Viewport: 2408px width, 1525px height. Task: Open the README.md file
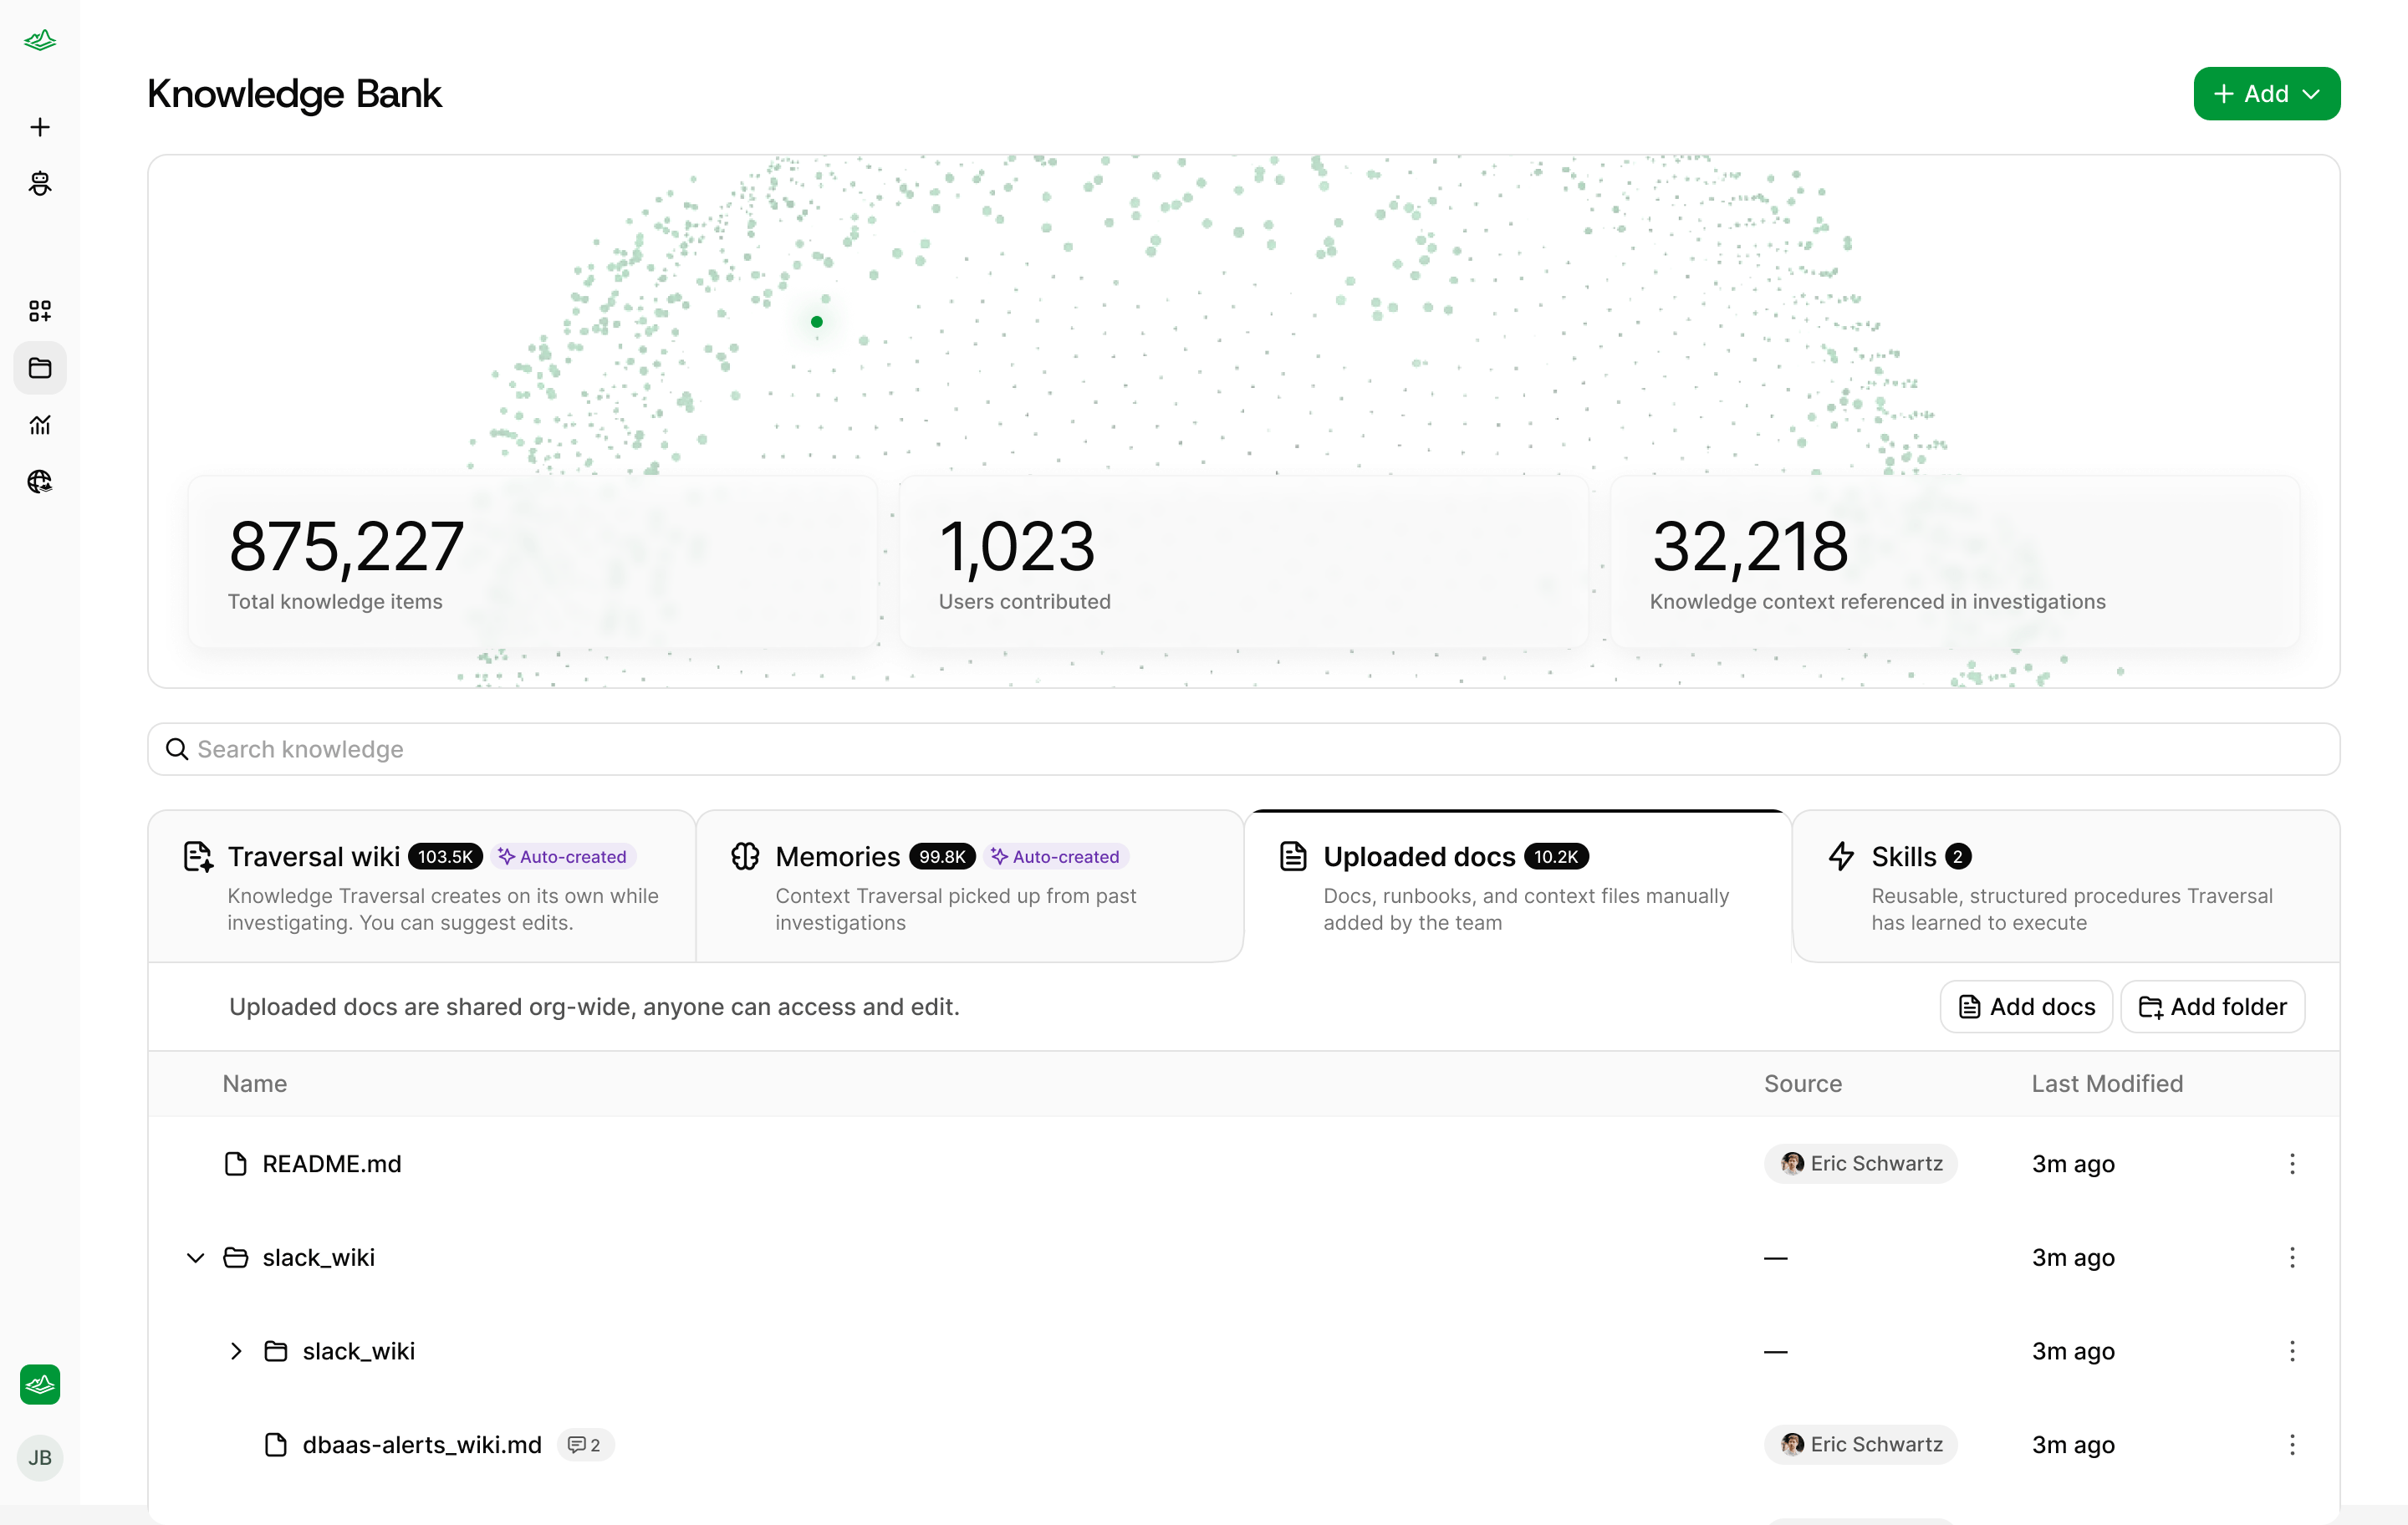(331, 1164)
